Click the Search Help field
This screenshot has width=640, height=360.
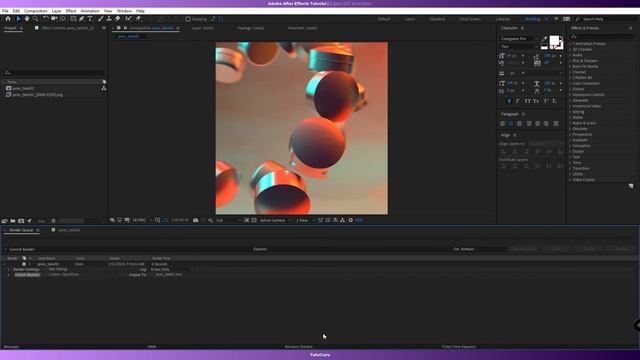pos(606,19)
